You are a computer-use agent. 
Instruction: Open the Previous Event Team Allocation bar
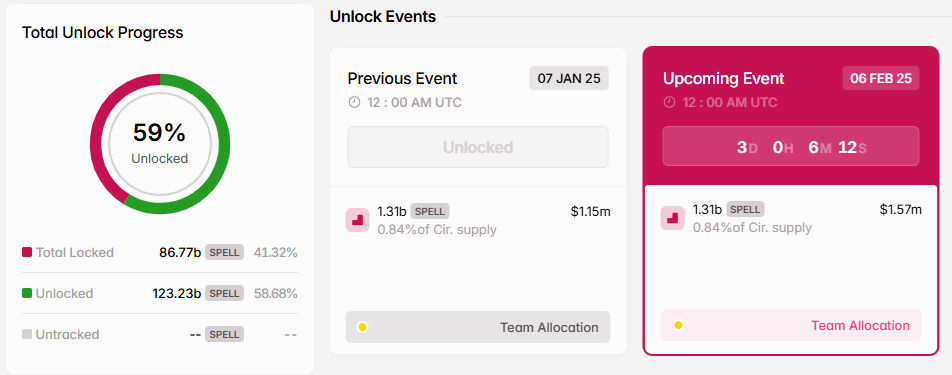[x=478, y=327]
